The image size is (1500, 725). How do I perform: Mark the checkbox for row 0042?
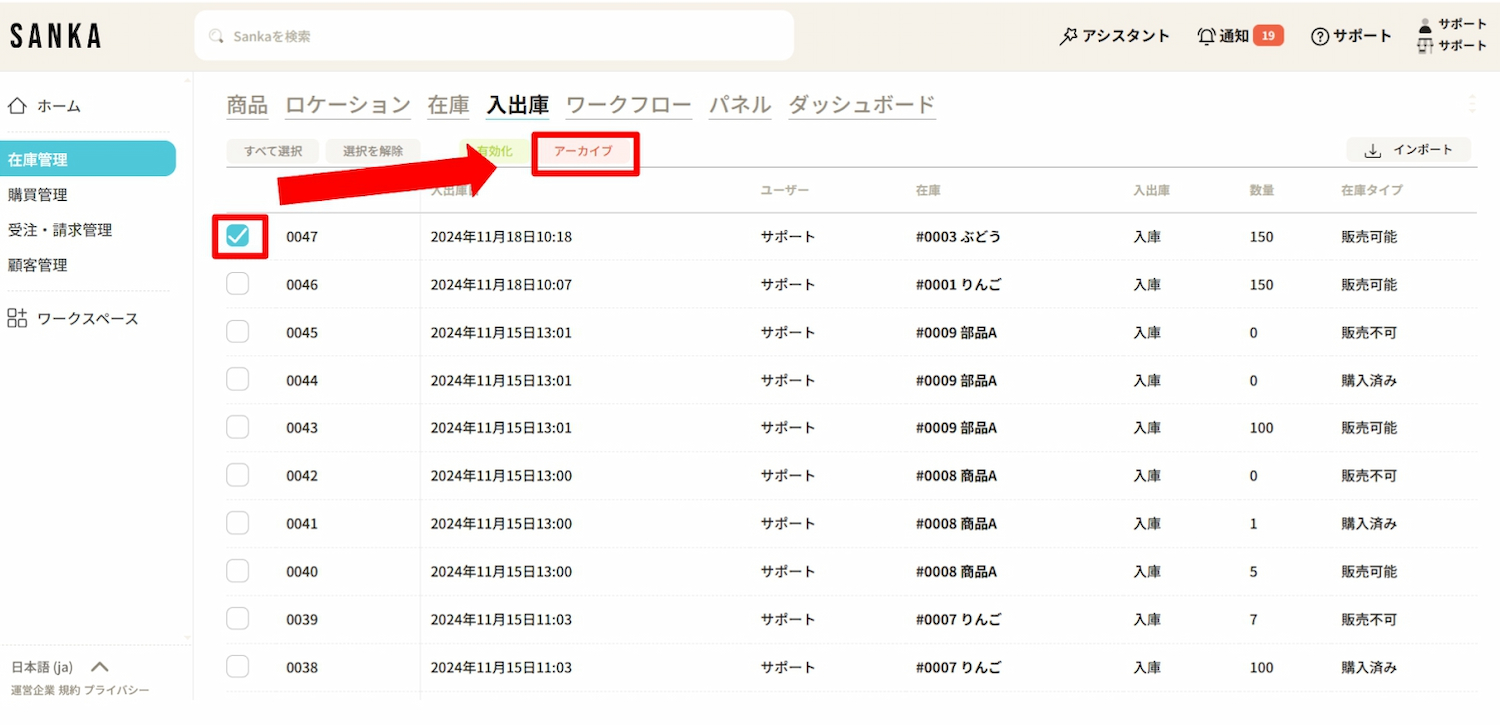coord(238,475)
